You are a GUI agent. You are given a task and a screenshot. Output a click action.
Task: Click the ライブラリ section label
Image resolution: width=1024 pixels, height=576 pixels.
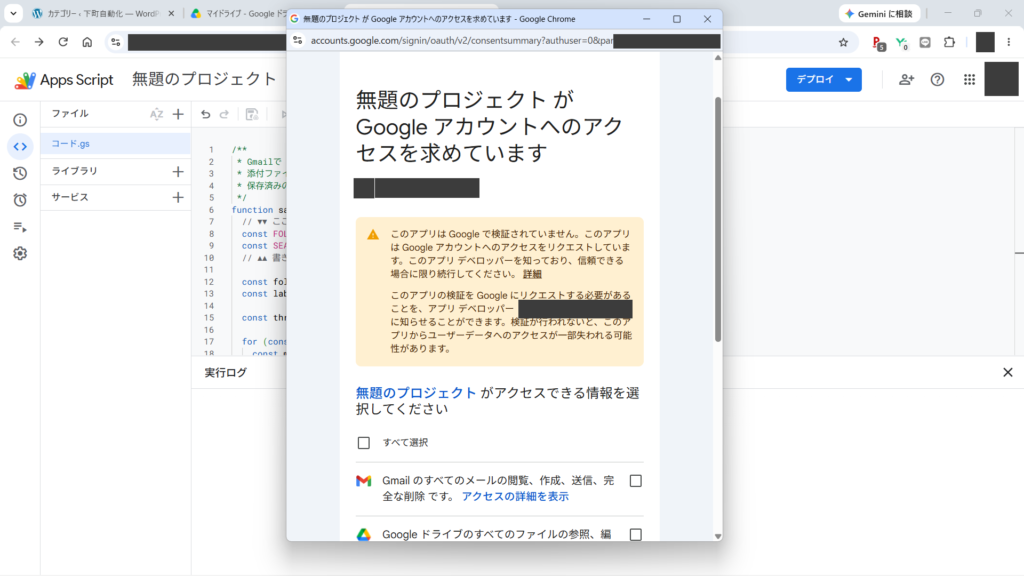[74, 171]
